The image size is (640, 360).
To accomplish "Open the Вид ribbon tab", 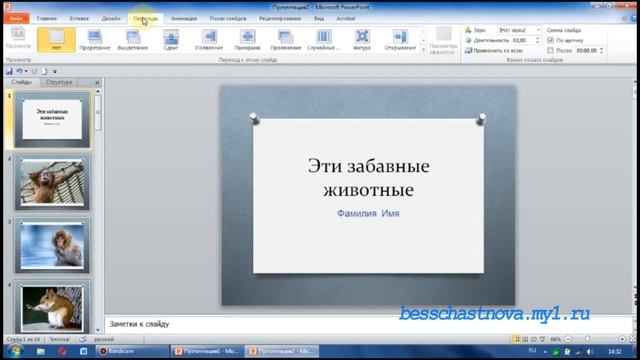I will point(319,18).
